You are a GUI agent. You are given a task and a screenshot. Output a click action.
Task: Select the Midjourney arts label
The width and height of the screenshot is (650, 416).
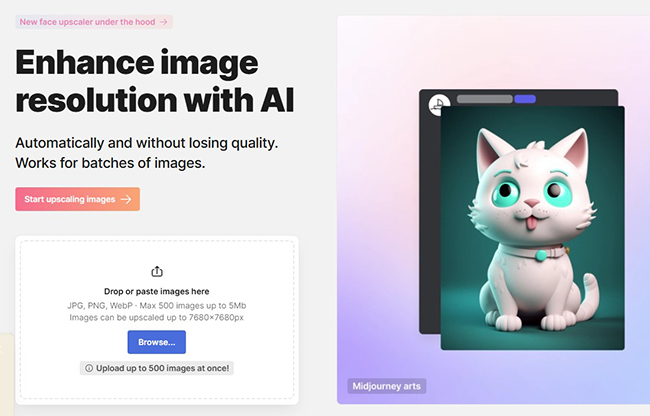tap(386, 386)
